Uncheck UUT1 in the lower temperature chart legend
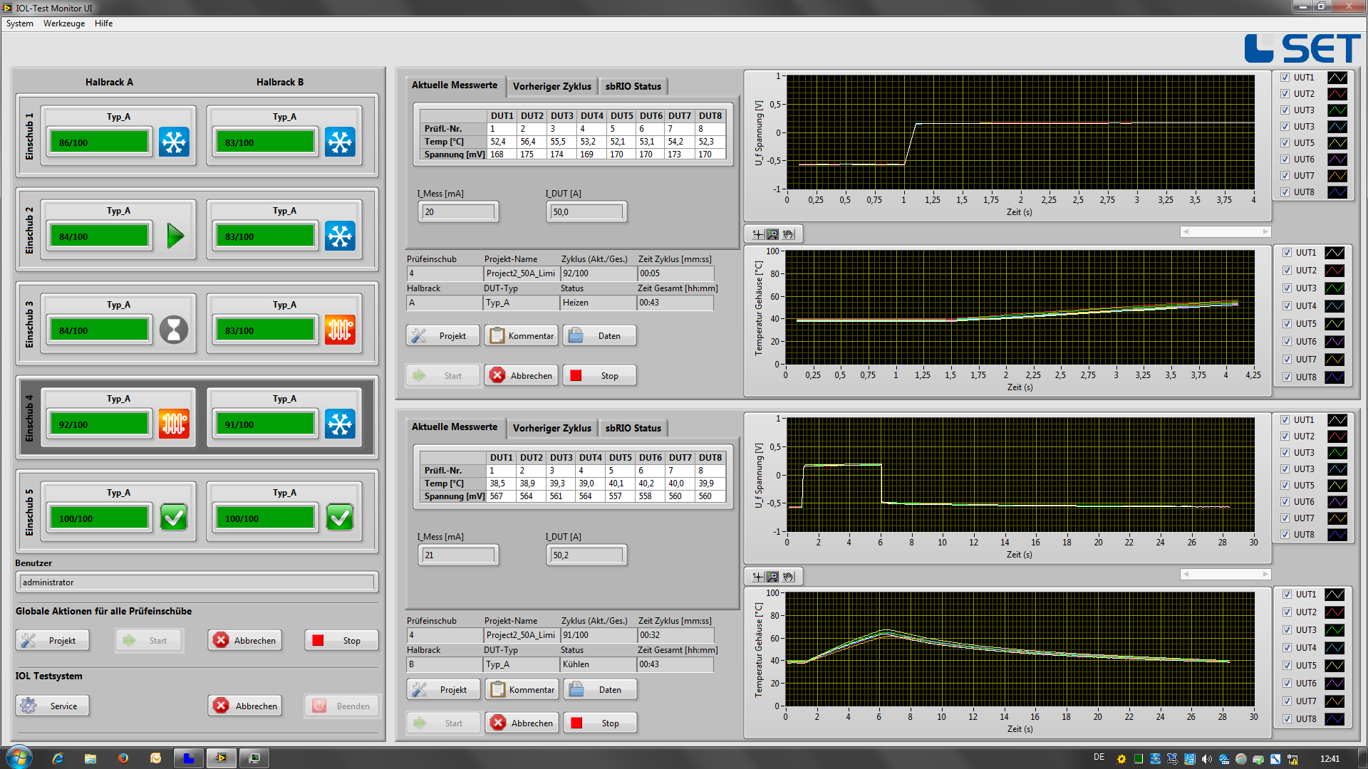This screenshot has height=769, width=1368. point(1287,595)
